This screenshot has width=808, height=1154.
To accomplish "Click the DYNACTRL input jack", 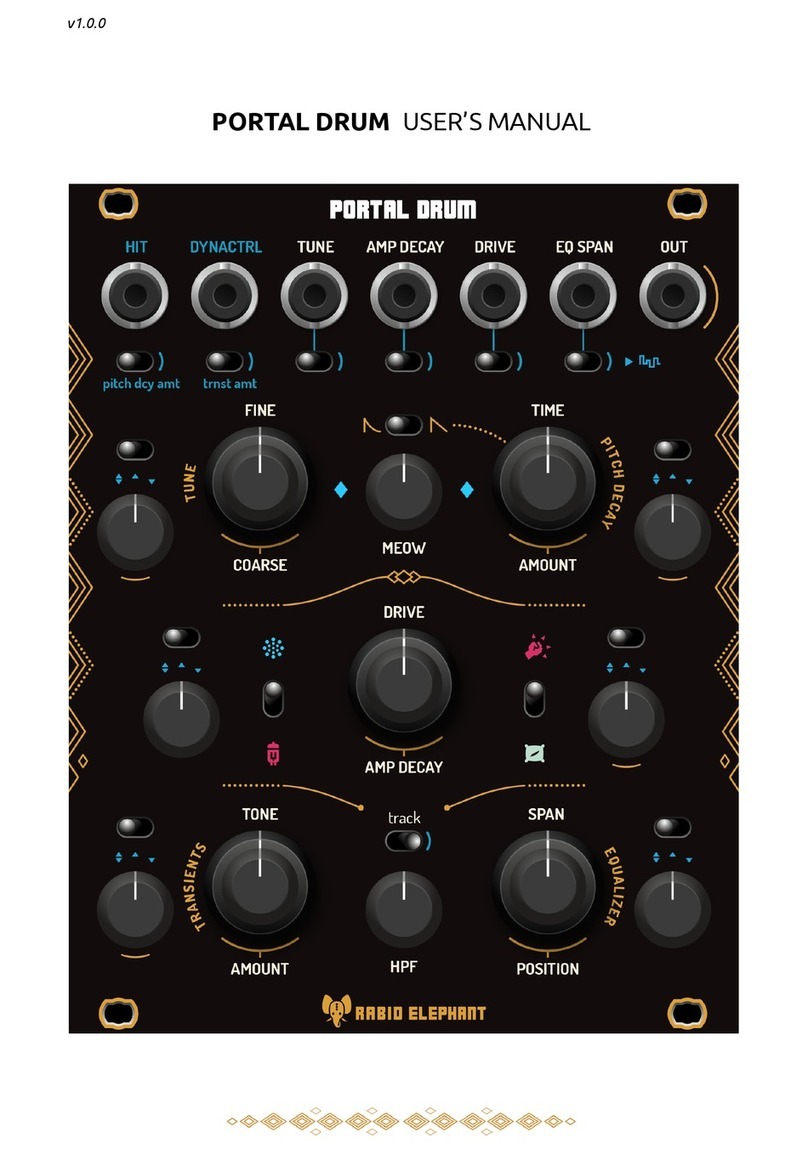I will tap(224, 295).
